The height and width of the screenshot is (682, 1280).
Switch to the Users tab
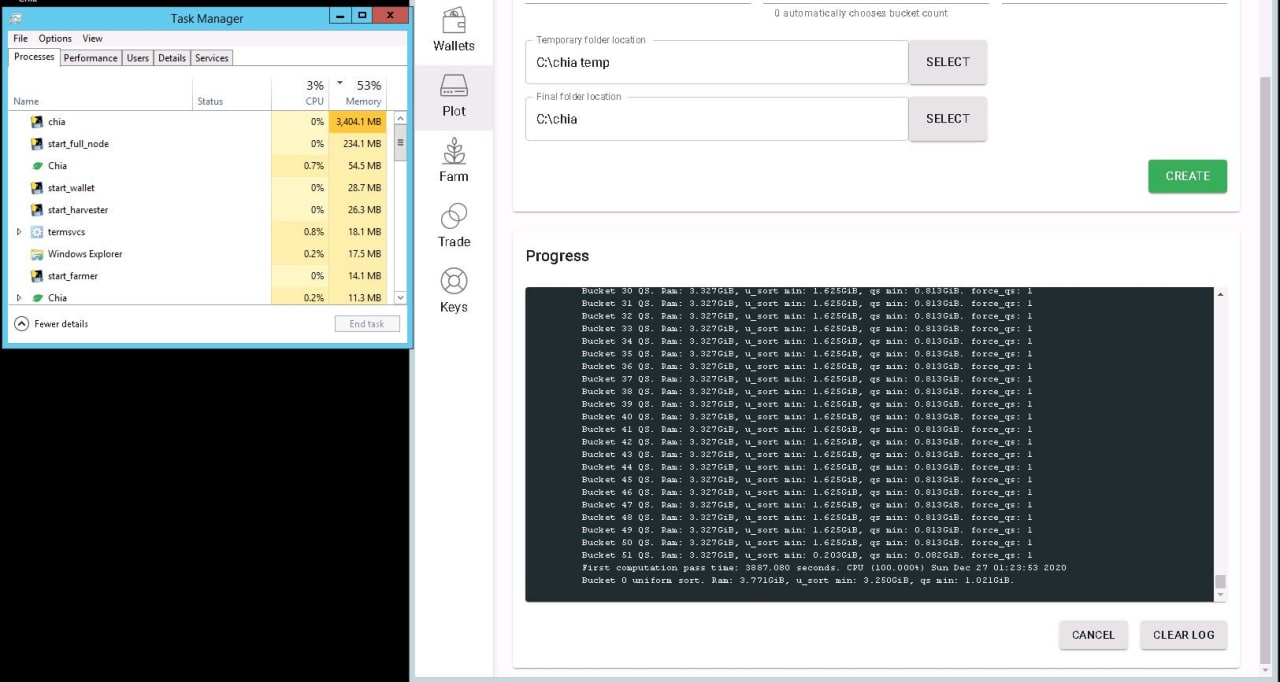click(x=138, y=58)
